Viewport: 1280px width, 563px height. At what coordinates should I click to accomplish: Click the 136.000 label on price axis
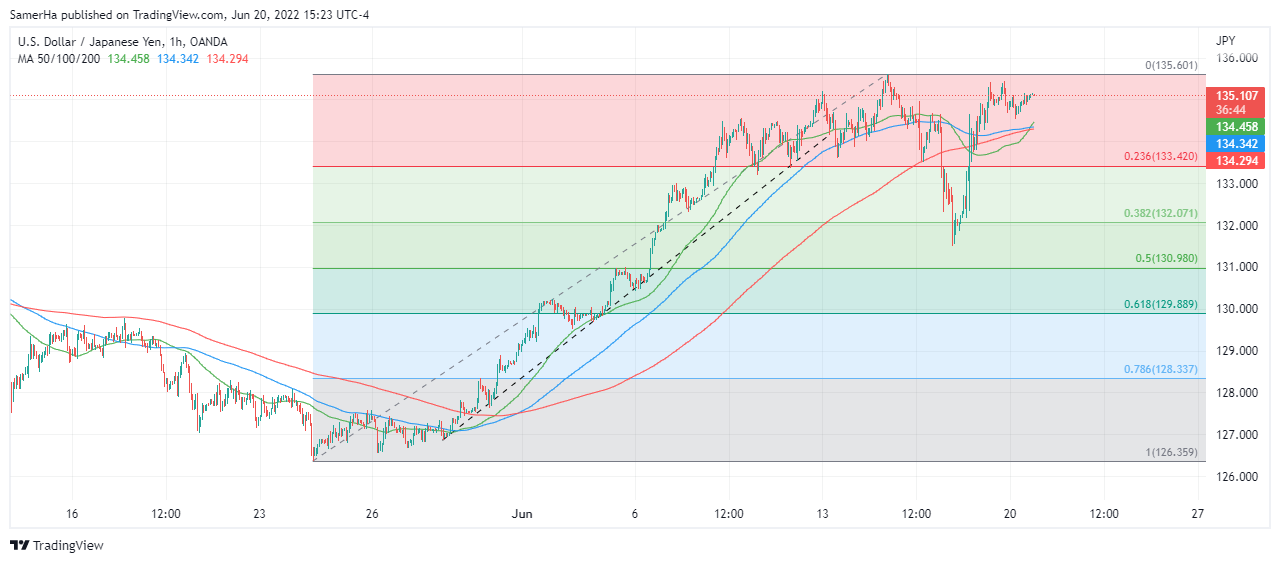click(x=1236, y=58)
